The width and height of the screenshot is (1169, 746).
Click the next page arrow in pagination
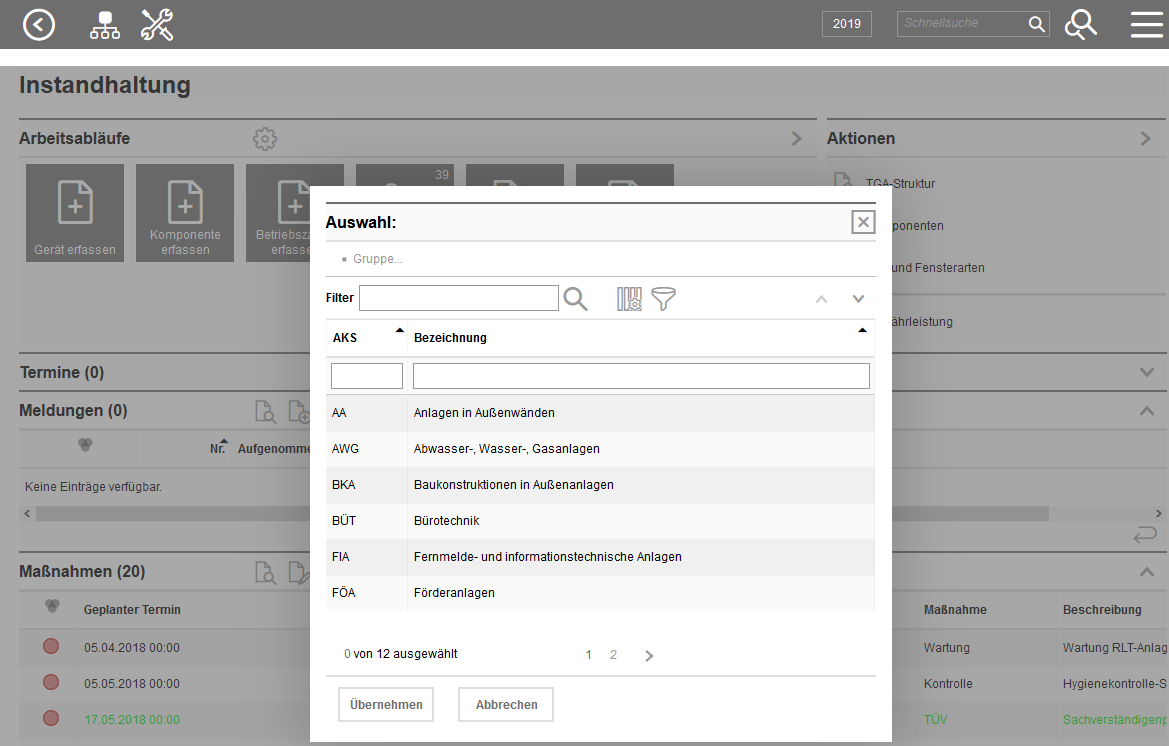click(x=649, y=656)
